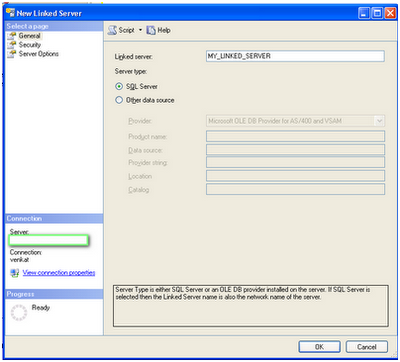Screen dimensions: 400x362
Task: Open View connection properties link
Action: click(59, 273)
